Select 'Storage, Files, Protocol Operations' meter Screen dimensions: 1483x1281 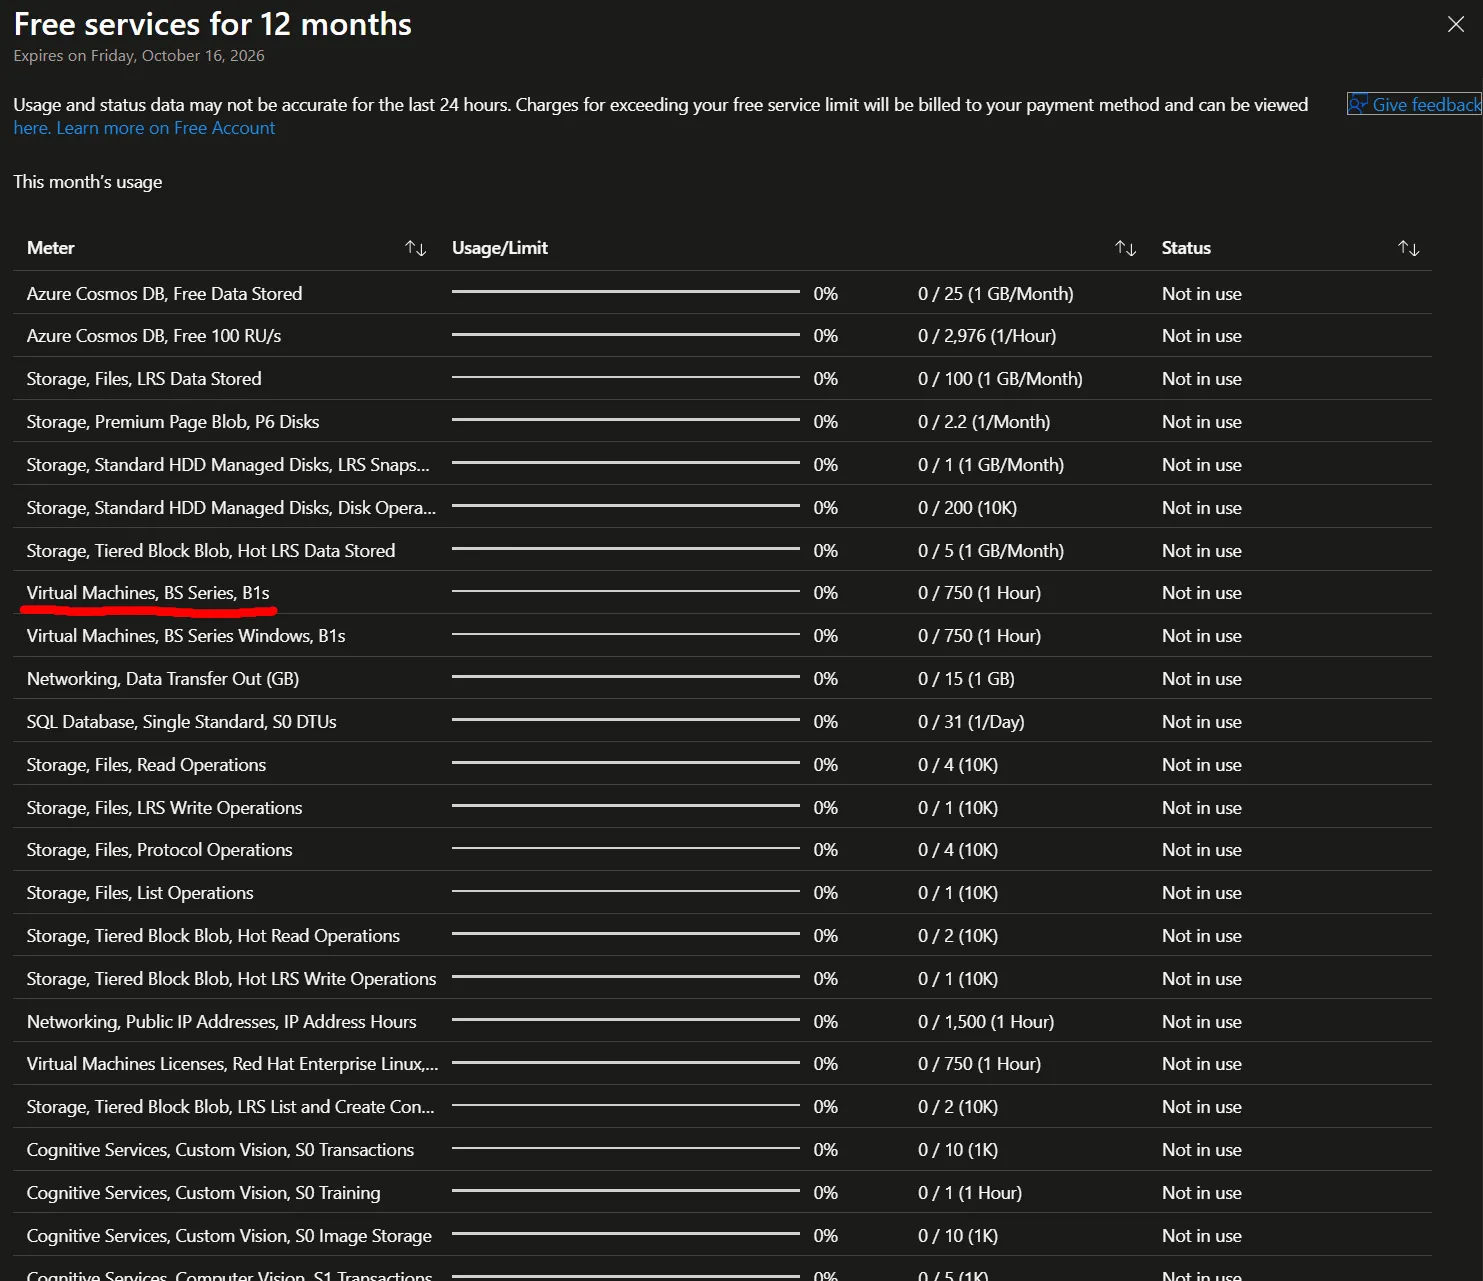point(160,850)
